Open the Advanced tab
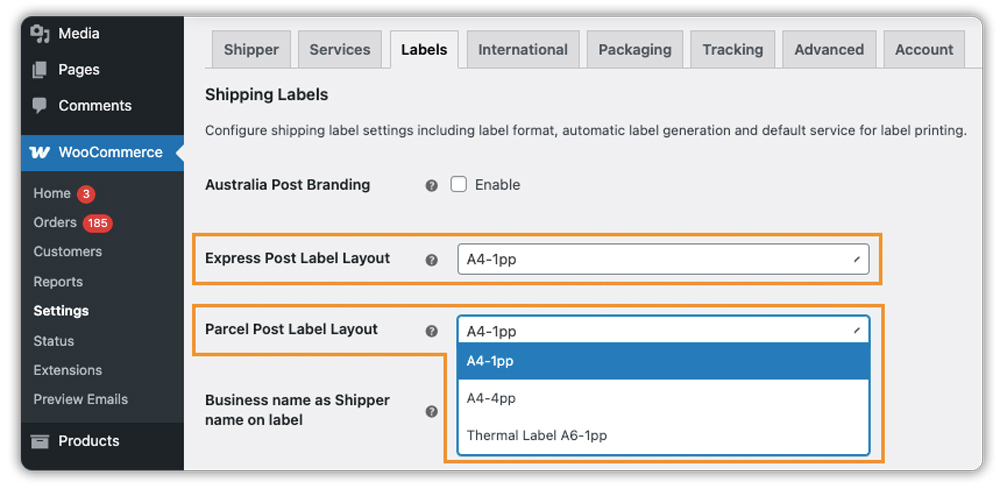The width and height of the screenshot is (1000, 489). click(829, 50)
